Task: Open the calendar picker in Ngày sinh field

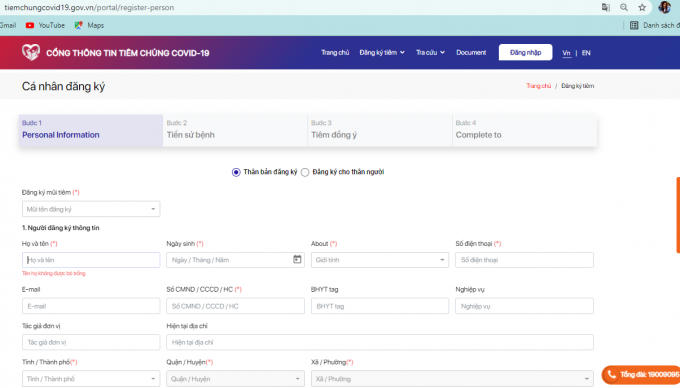Action: pos(297,259)
